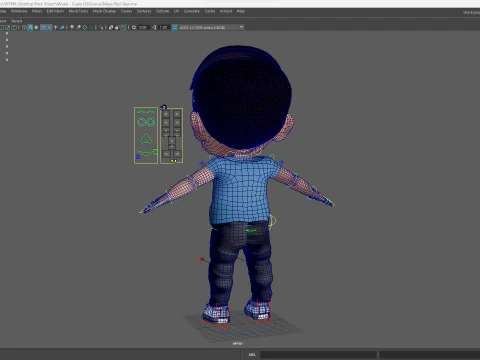Click the color space dropdown arrow
Screen dimensions: 480x360
[241, 27]
